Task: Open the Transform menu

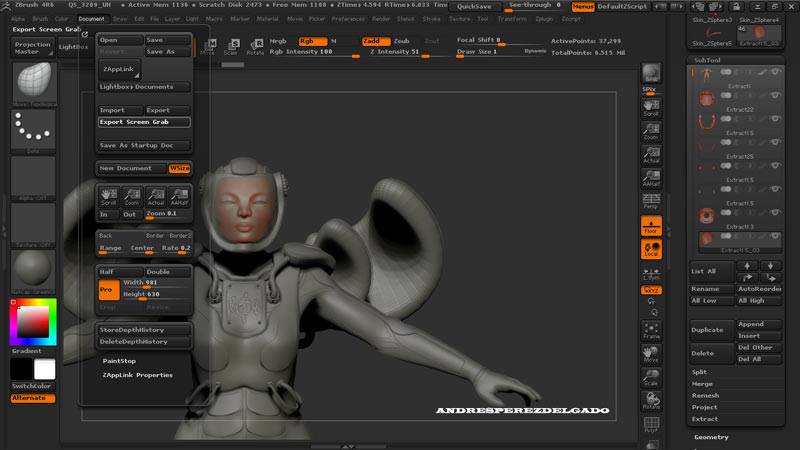Action: (512, 19)
